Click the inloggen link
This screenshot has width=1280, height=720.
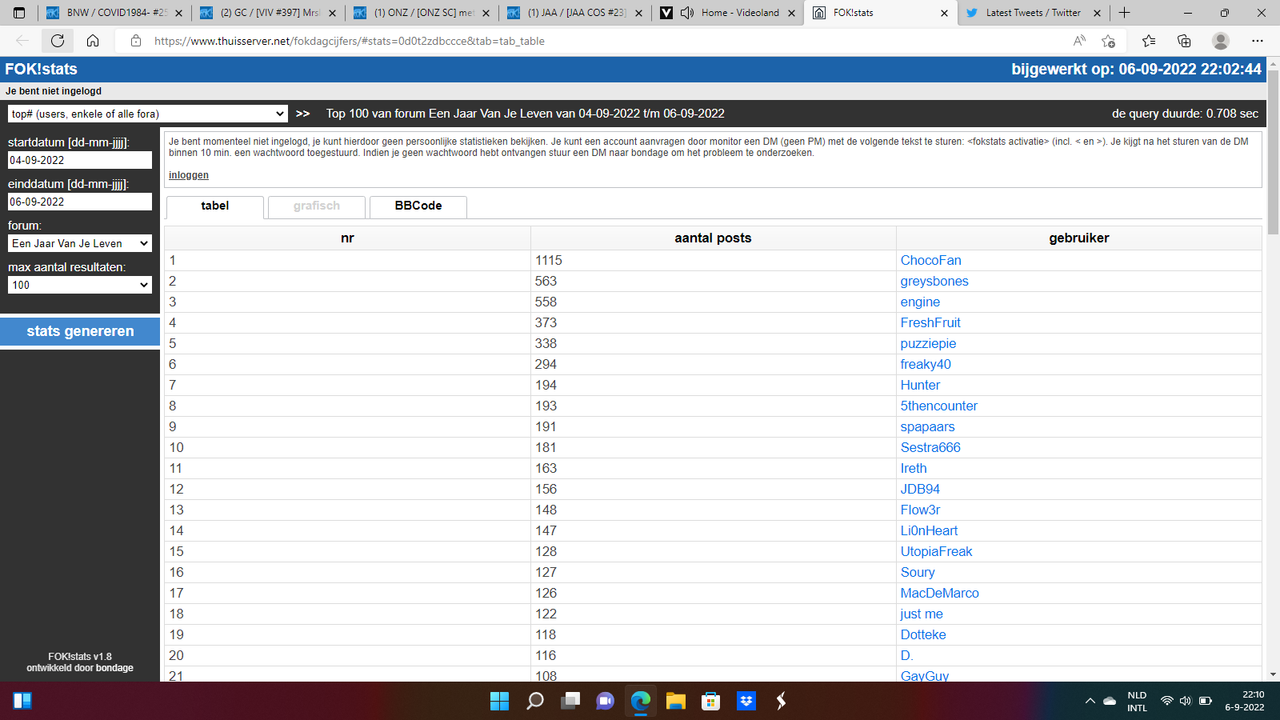(x=189, y=175)
